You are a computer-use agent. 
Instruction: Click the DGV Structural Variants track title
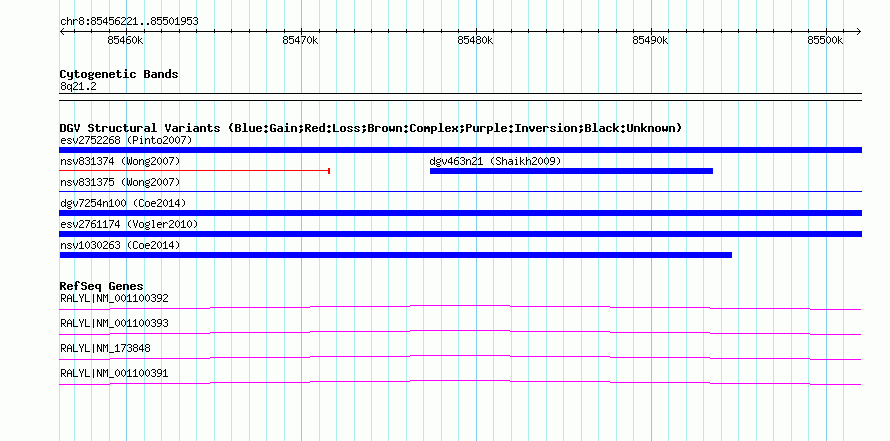(x=371, y=128)
